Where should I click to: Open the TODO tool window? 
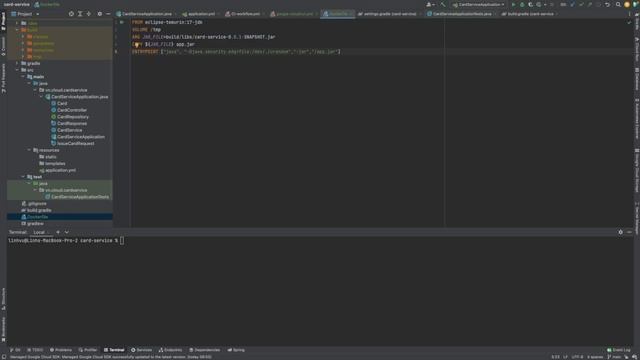pyautogui.click(x=35, y=350)
